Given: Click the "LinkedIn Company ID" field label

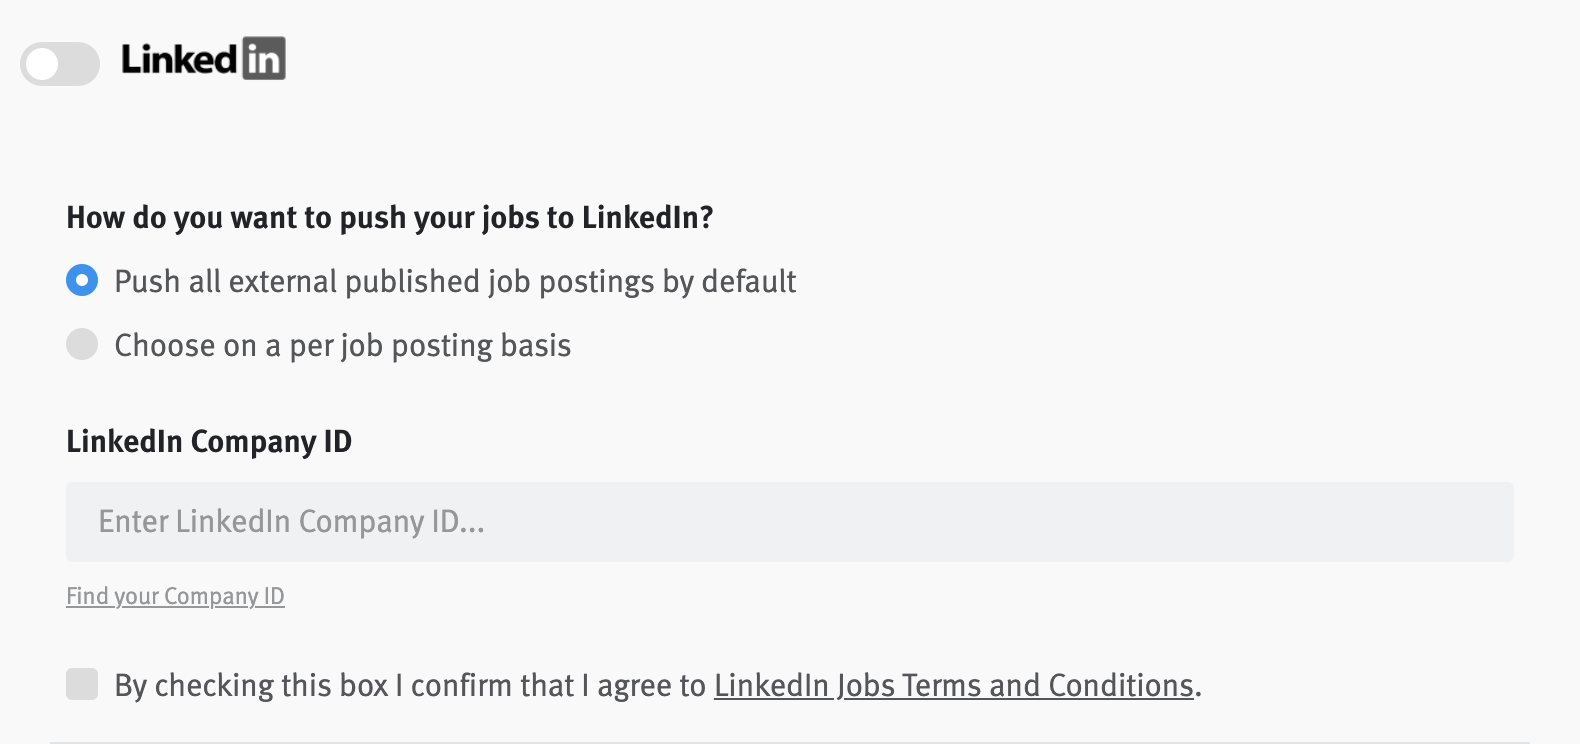Looking at the screenshot, I should [x=209, y=442].
